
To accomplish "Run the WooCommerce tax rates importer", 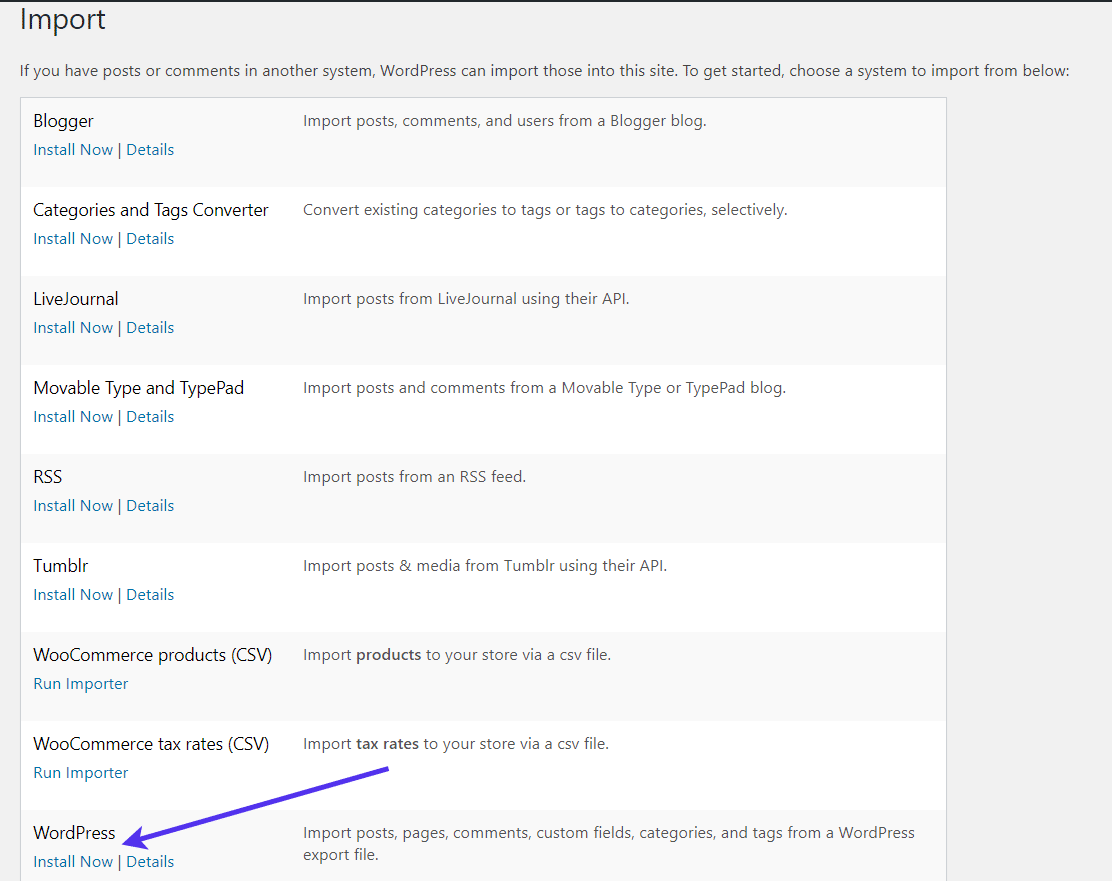I will [80, 772].
